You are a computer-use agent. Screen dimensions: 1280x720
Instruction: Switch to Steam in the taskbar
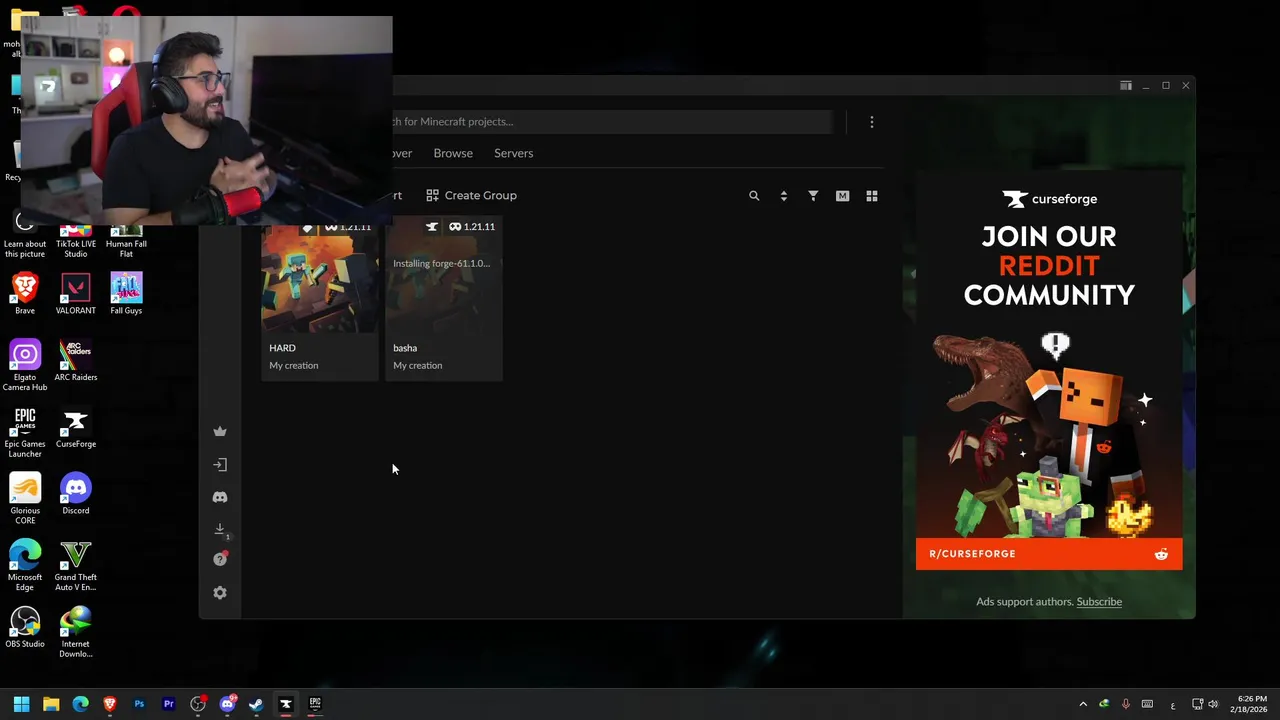(x=256, y=704)
